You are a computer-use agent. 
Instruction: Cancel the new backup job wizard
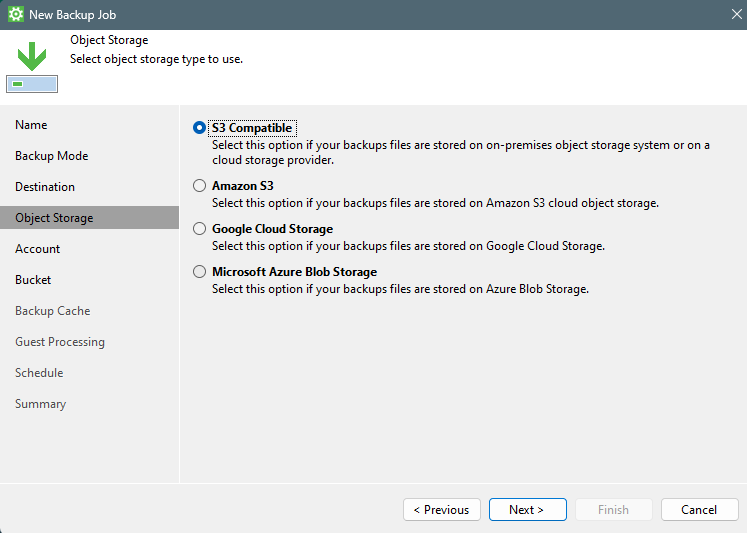click(x=699, y=510)
